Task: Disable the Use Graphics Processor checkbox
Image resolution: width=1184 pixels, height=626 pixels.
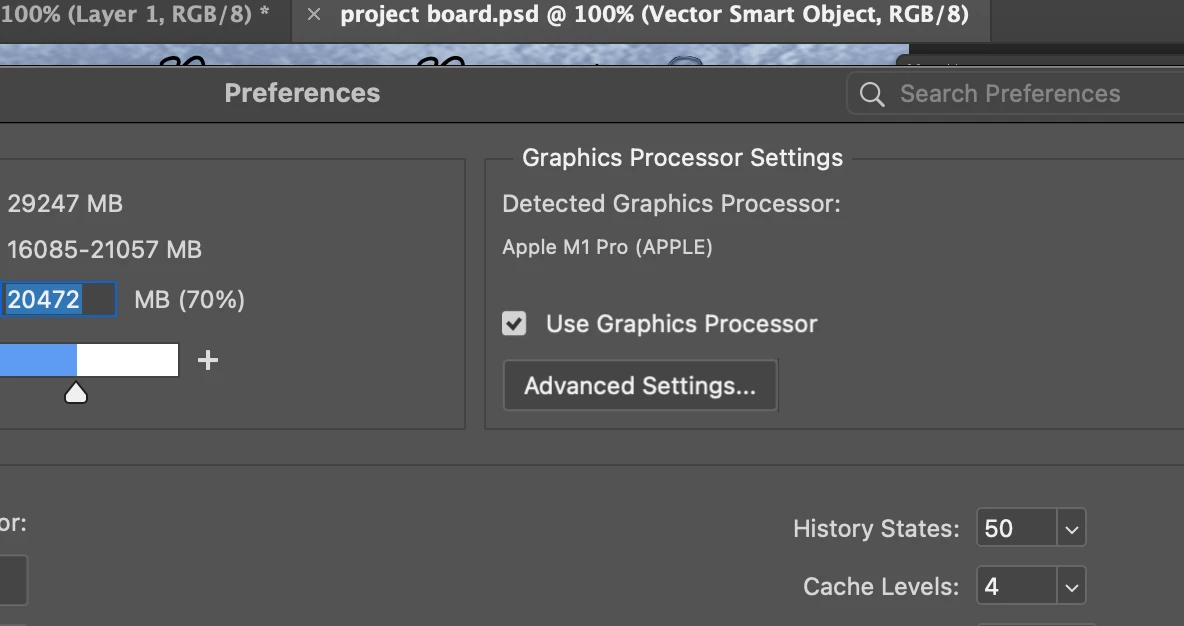Action: 514,323
